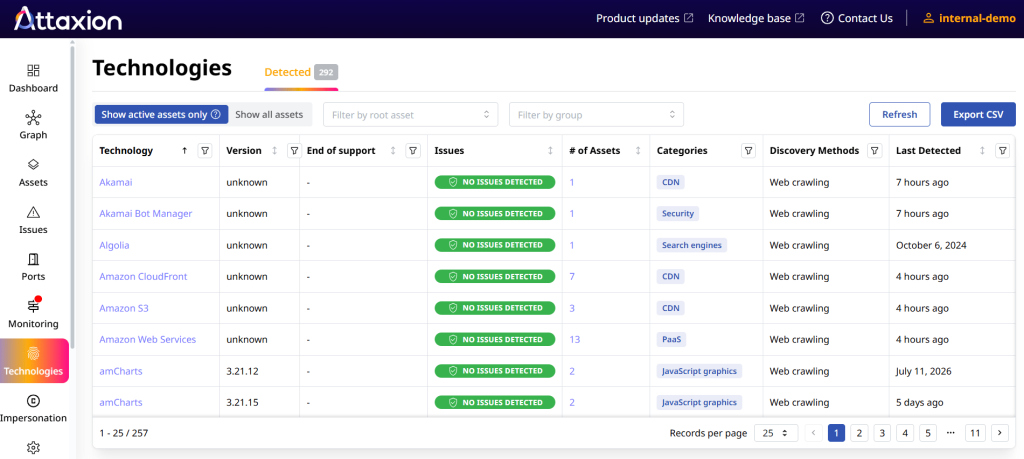
Task: Sort by Last Detected arrows
Action: (982, 151)
